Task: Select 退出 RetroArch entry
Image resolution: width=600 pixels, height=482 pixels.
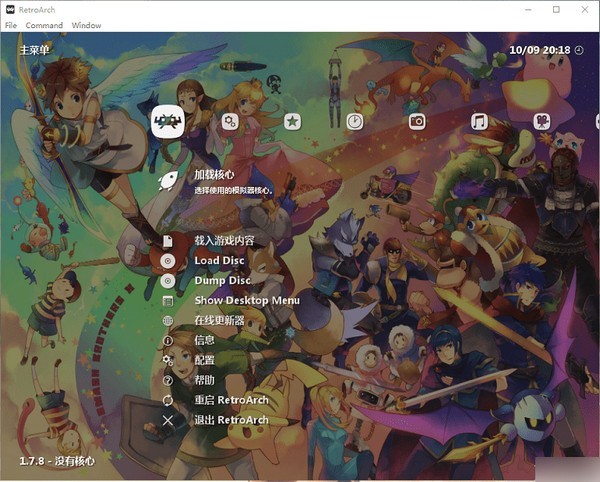Action: click(x=232, y=420)
